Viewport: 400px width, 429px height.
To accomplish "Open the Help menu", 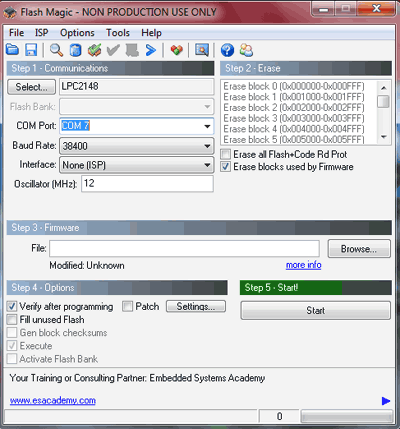I will tap(151, 33).
